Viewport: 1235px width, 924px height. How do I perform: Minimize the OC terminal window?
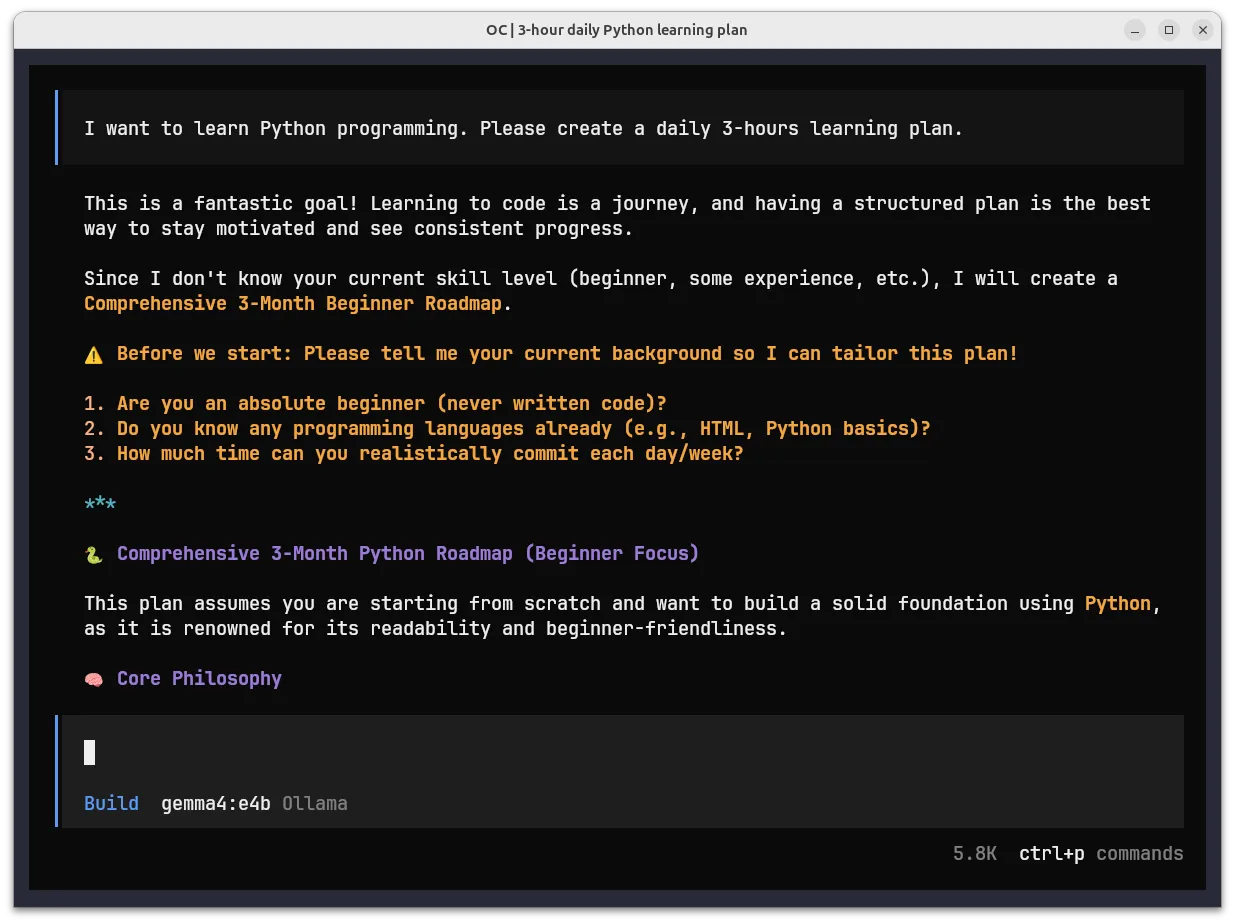tap(1134, 30)
